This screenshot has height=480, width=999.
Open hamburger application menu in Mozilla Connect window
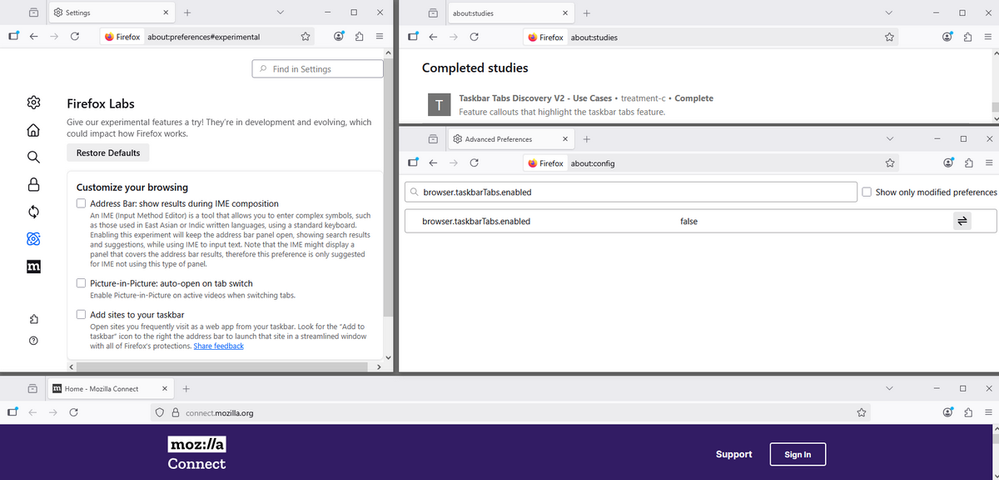tap(987, 412)
